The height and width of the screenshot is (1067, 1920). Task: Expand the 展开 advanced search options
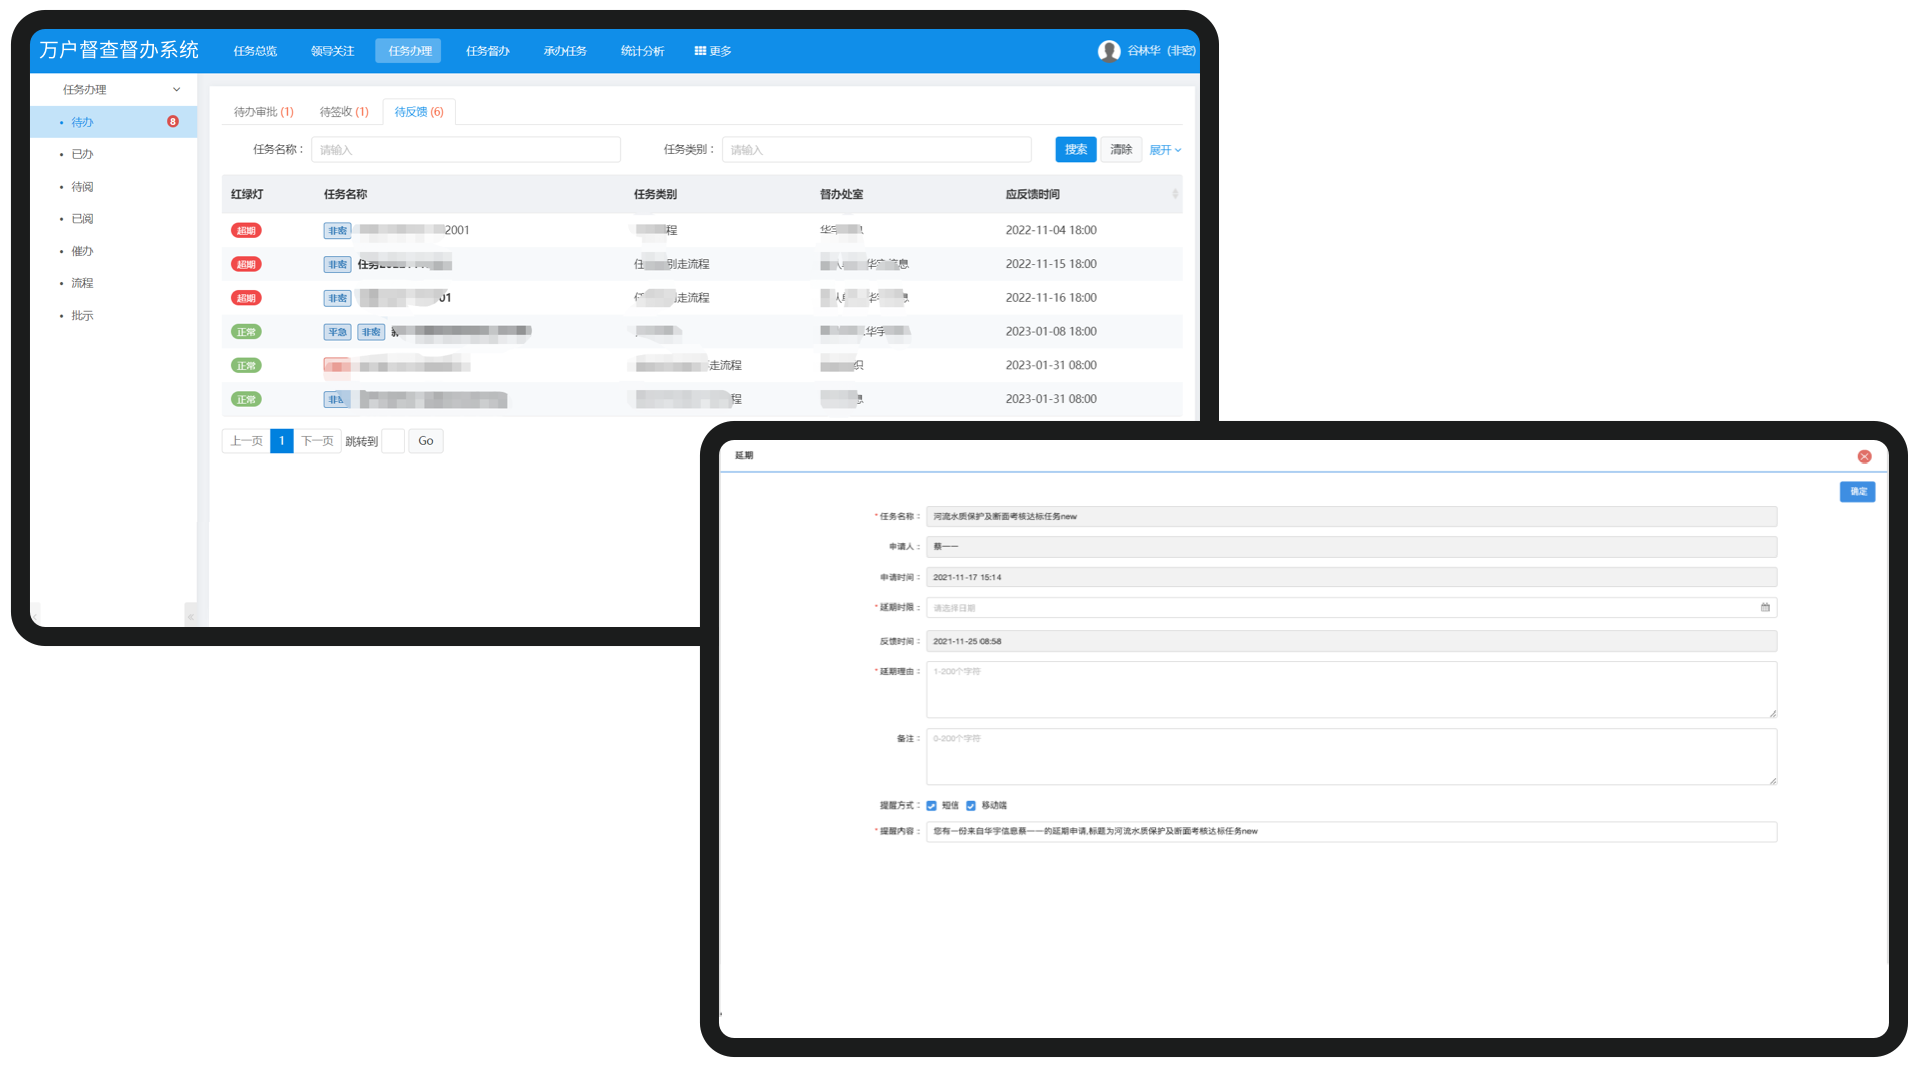[1165, 150]
